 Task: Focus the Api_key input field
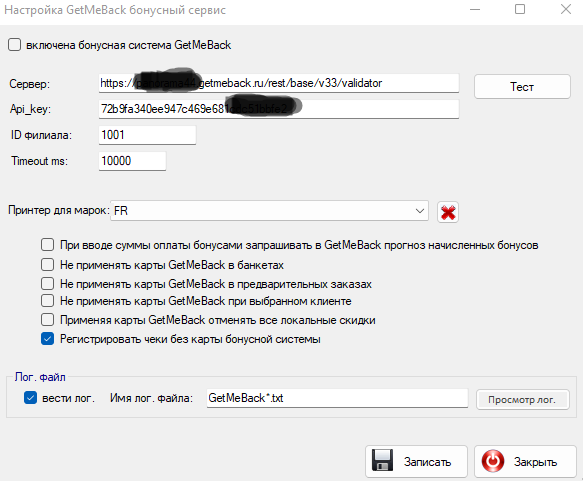(279, 109)
